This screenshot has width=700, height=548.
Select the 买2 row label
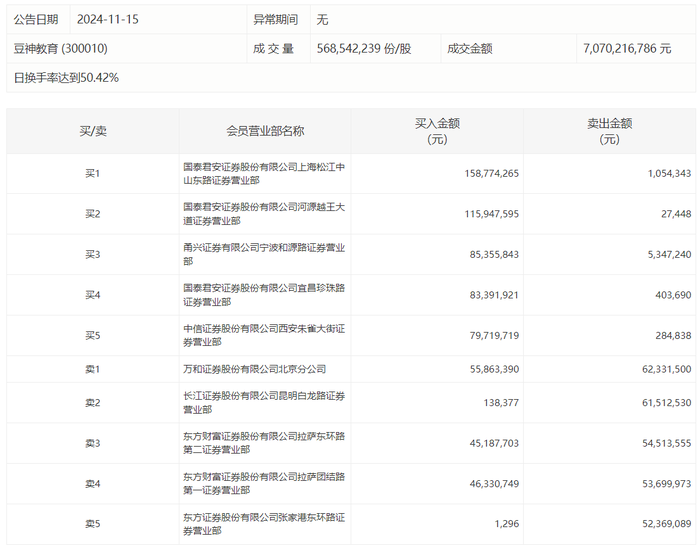93,214
